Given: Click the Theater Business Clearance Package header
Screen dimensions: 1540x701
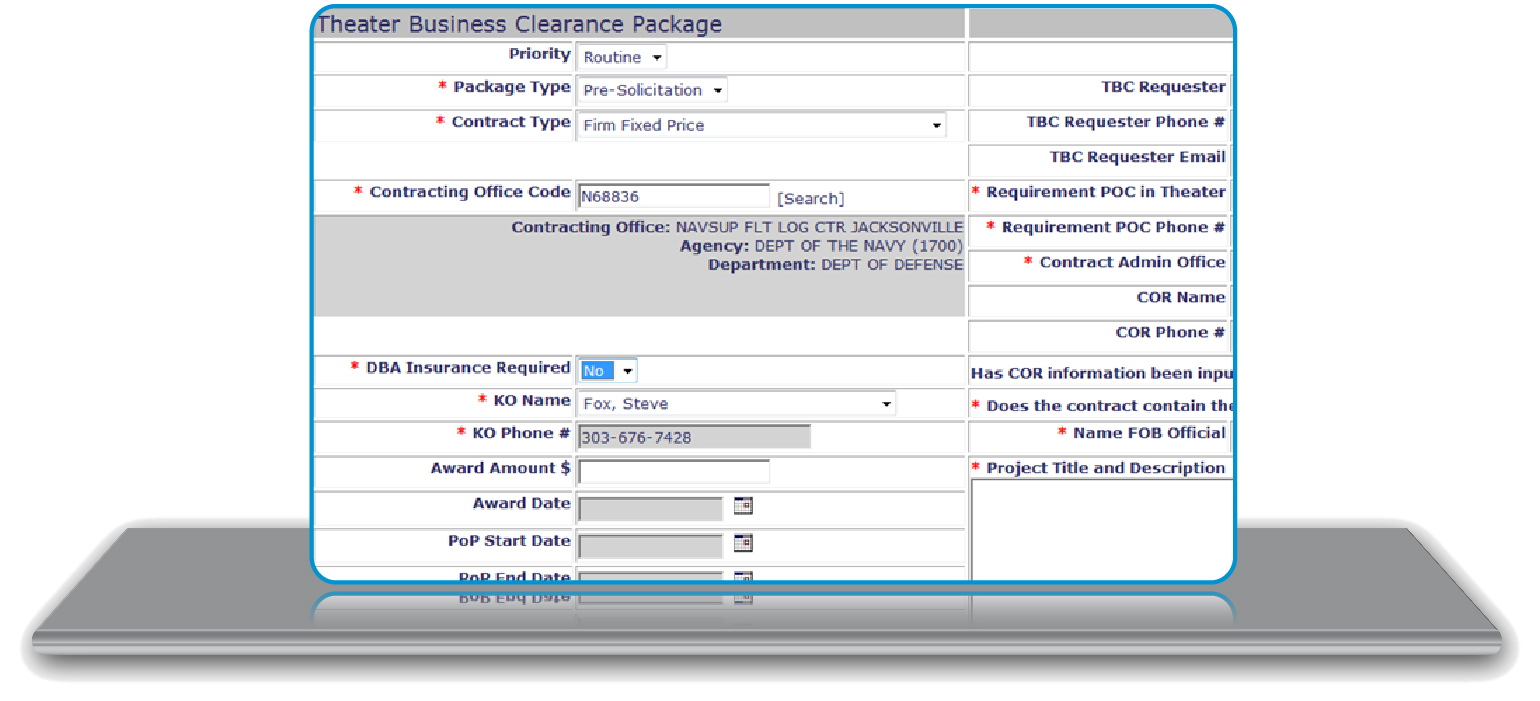Looking at the screenshot, I should pyautogui.click(x=520, y=23).
